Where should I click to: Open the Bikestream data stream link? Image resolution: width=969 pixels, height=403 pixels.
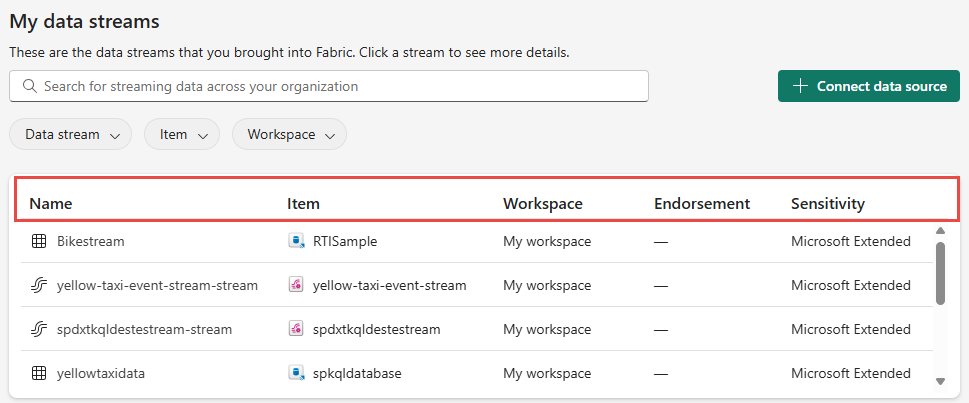91,241
